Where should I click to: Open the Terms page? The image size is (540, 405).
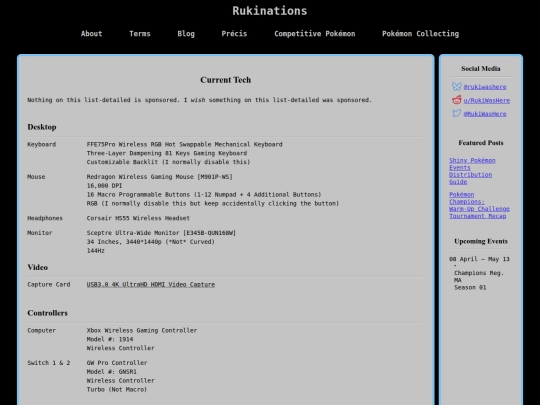[x=140, y=34]
